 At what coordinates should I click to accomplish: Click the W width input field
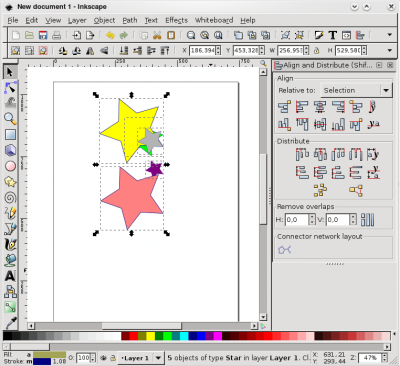click(x=291, y=51)
